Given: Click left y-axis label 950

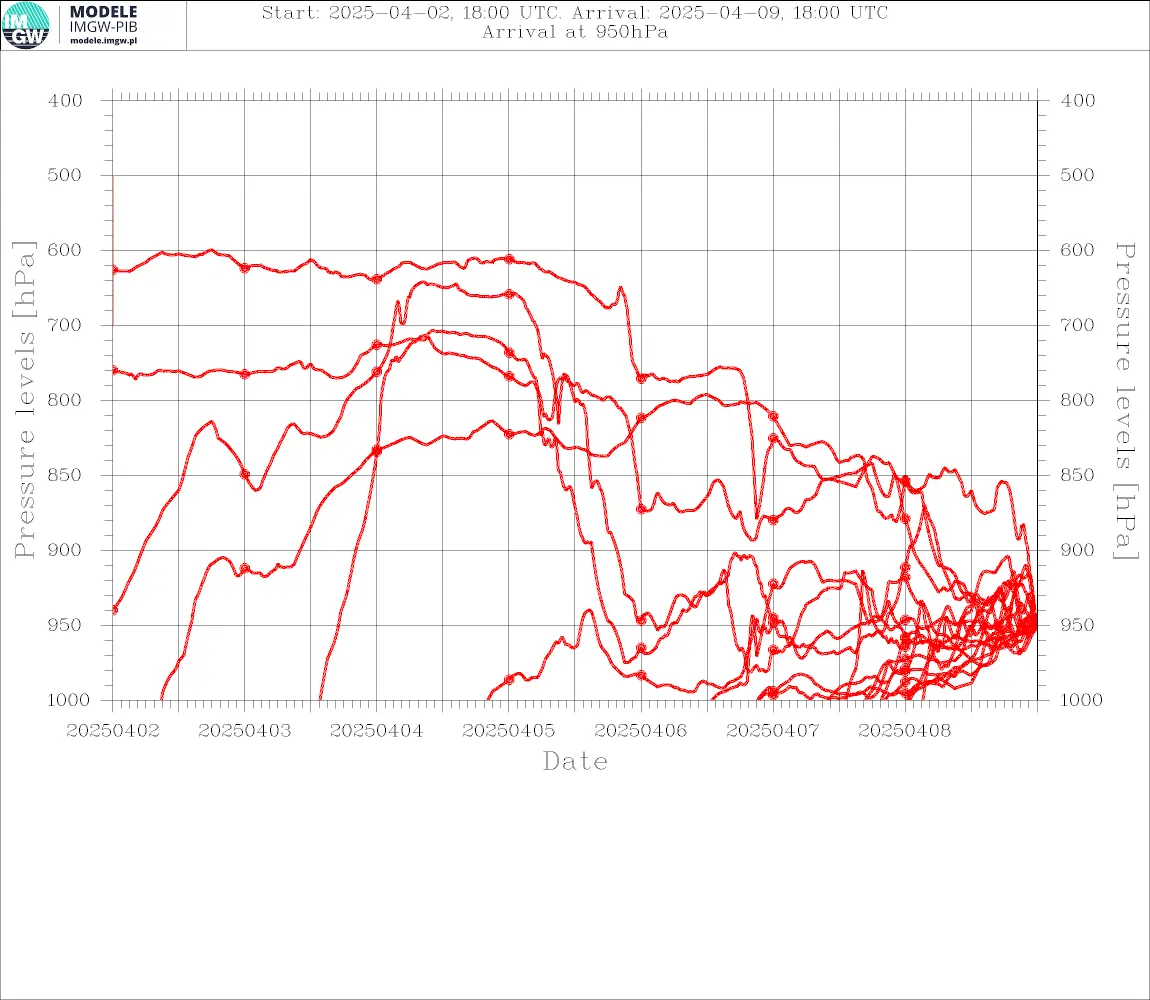Looking at the screenshot, I should pyautogui.click(x=66, y=624).
